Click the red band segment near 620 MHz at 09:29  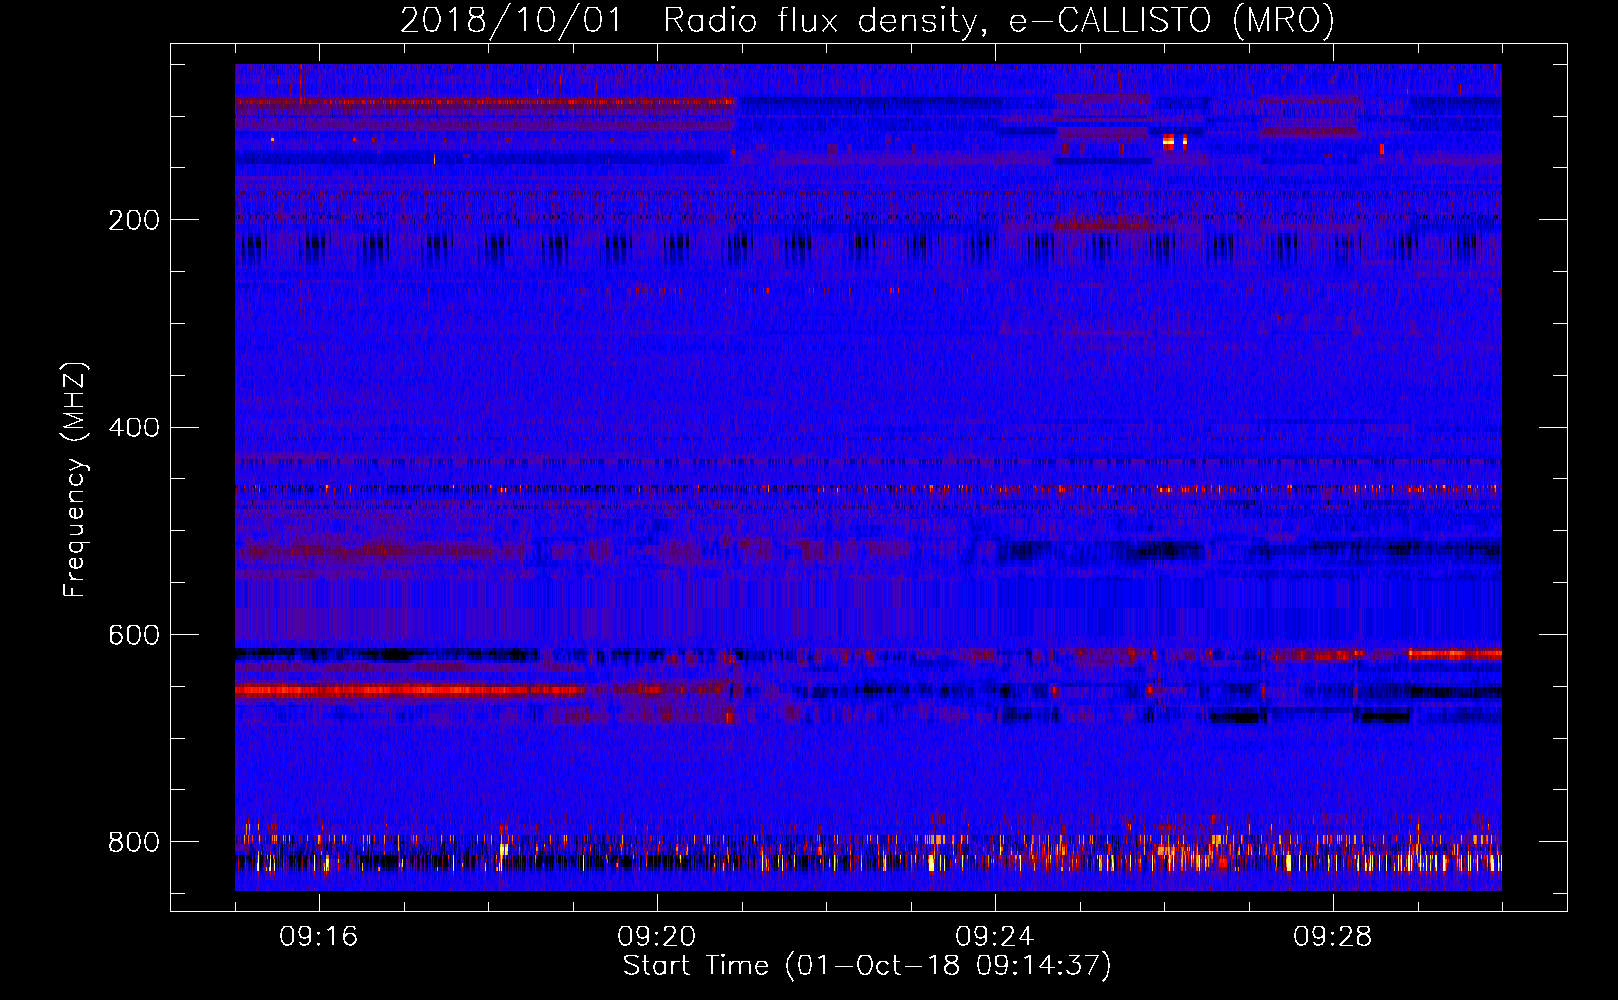point(1455,654)
